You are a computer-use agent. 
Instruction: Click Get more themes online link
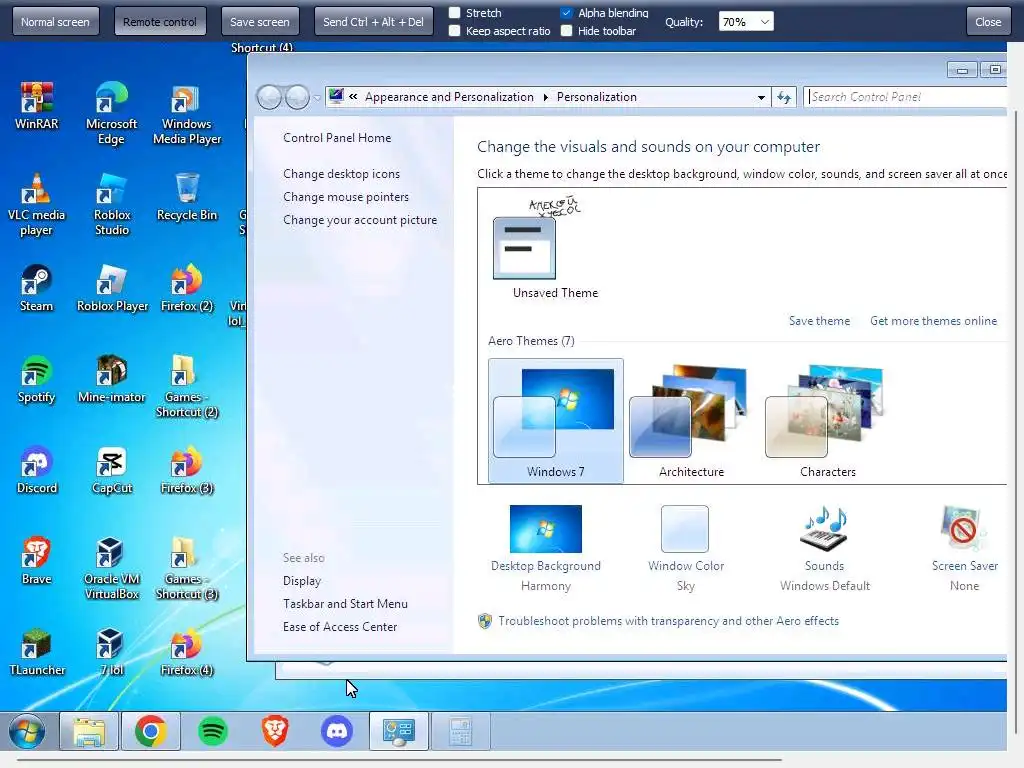point(933,321)
